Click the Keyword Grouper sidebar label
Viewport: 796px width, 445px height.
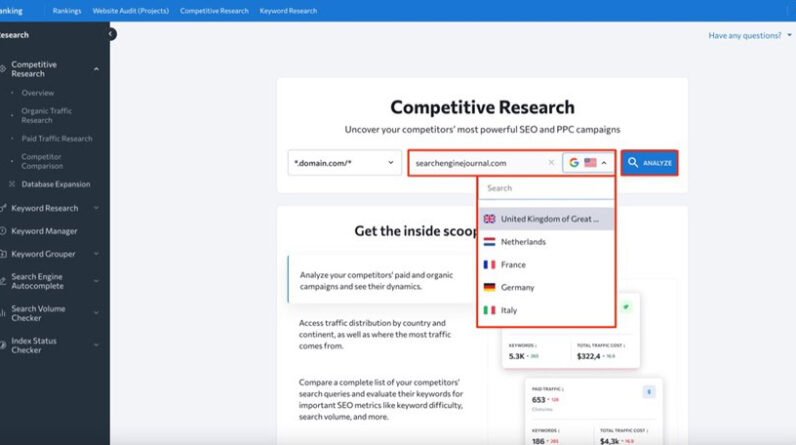coord(43,254)
